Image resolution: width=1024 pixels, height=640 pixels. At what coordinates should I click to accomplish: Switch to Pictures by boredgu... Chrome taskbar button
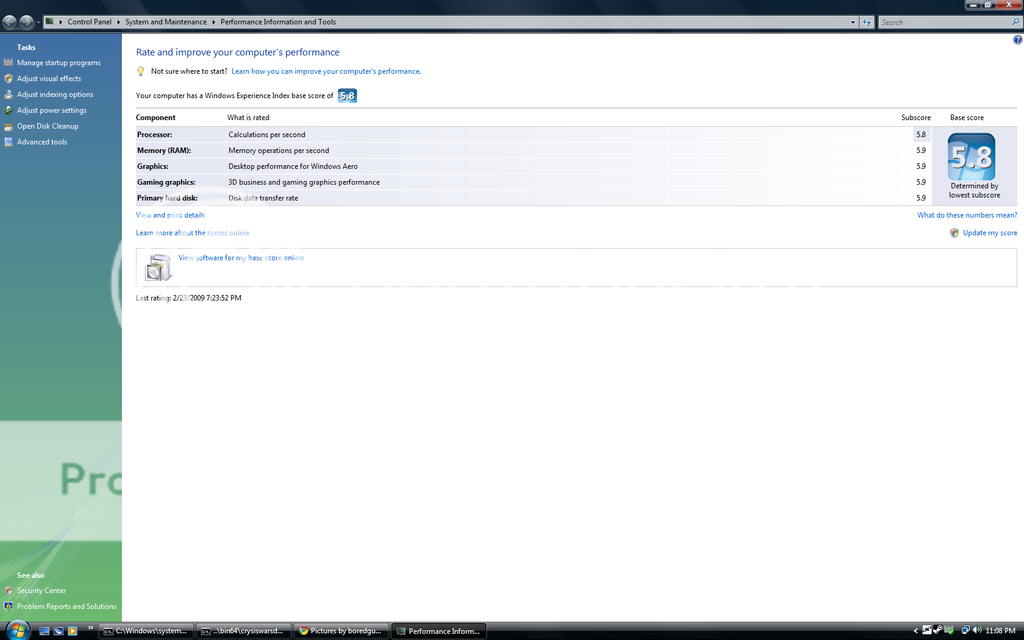pyautogui.click(x=341, y=631)
